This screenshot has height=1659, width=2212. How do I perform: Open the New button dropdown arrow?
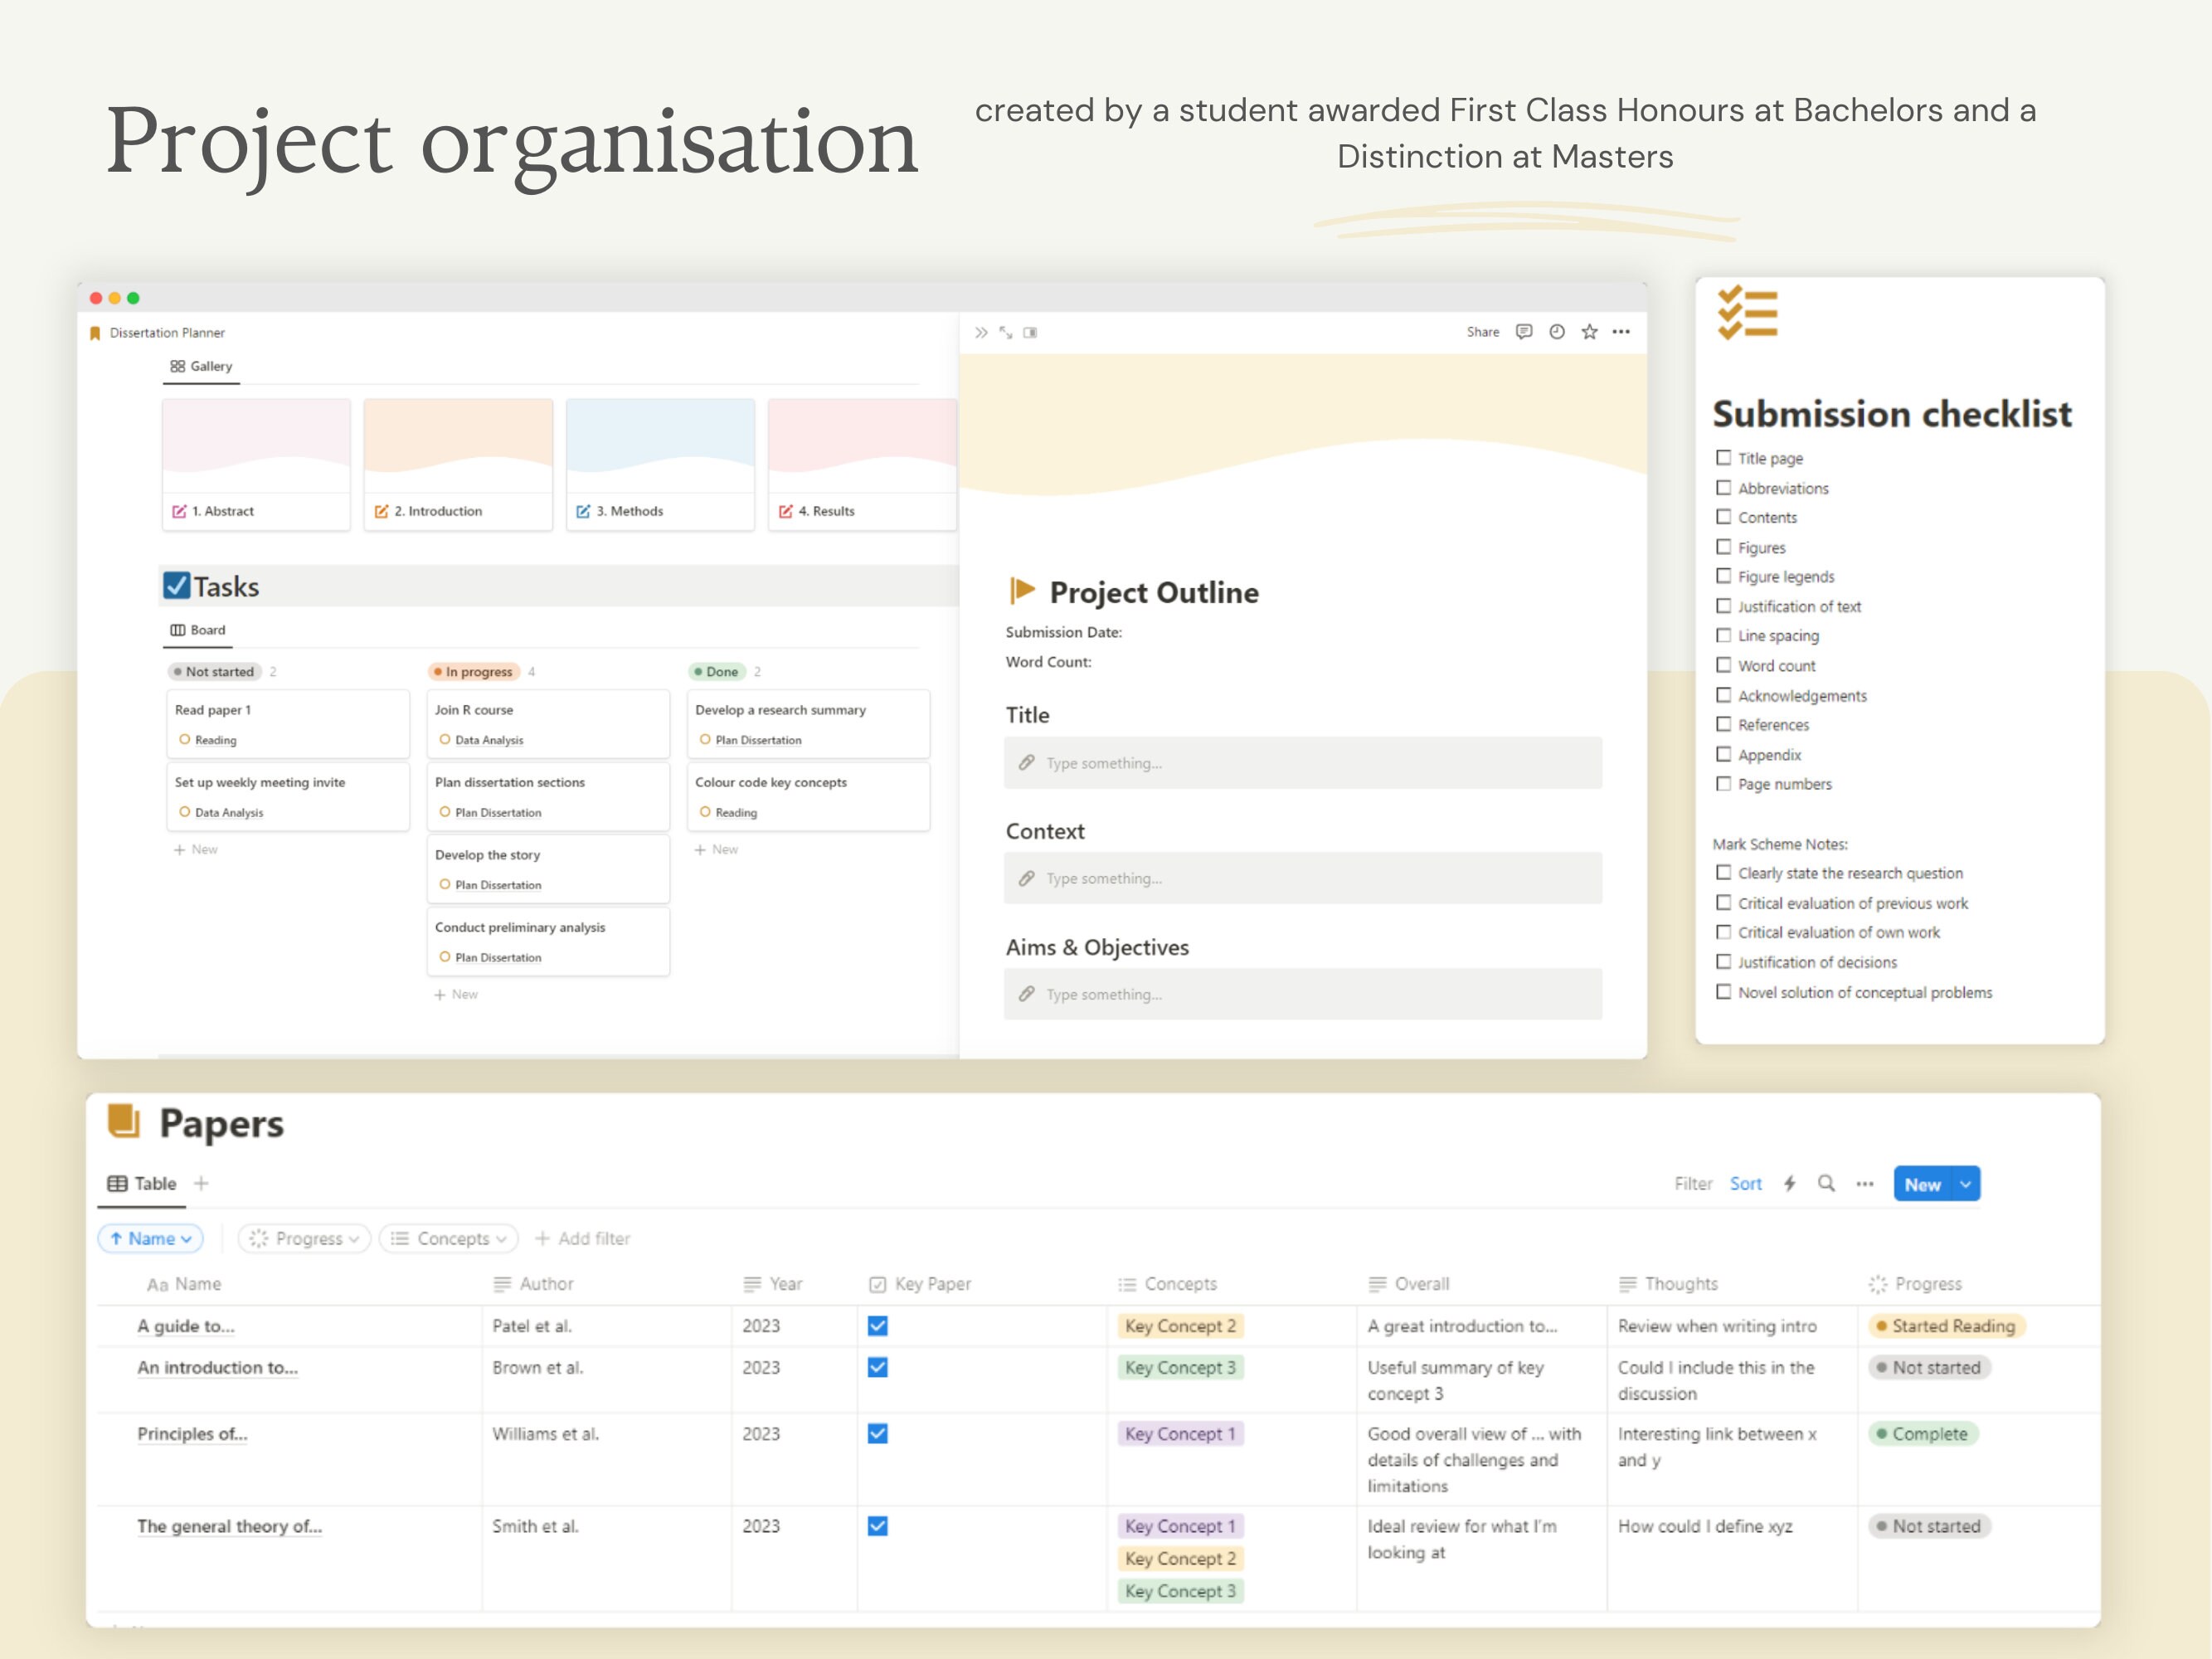(1965, 1183)
